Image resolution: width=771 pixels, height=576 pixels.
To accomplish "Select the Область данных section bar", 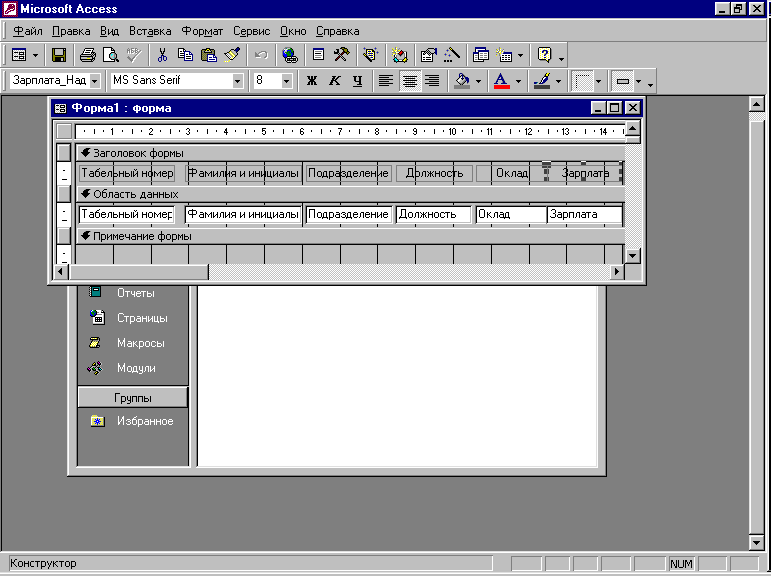I will pos(350,194).
